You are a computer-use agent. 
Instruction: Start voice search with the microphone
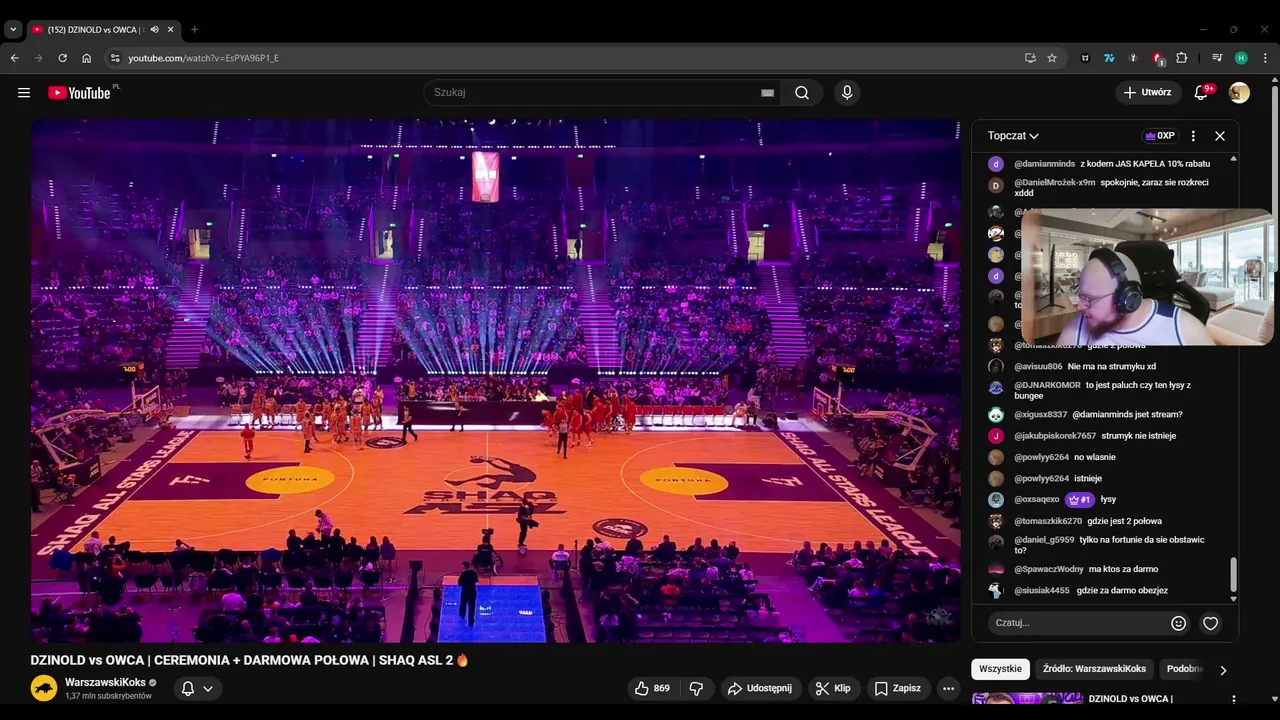coord(847,93)
